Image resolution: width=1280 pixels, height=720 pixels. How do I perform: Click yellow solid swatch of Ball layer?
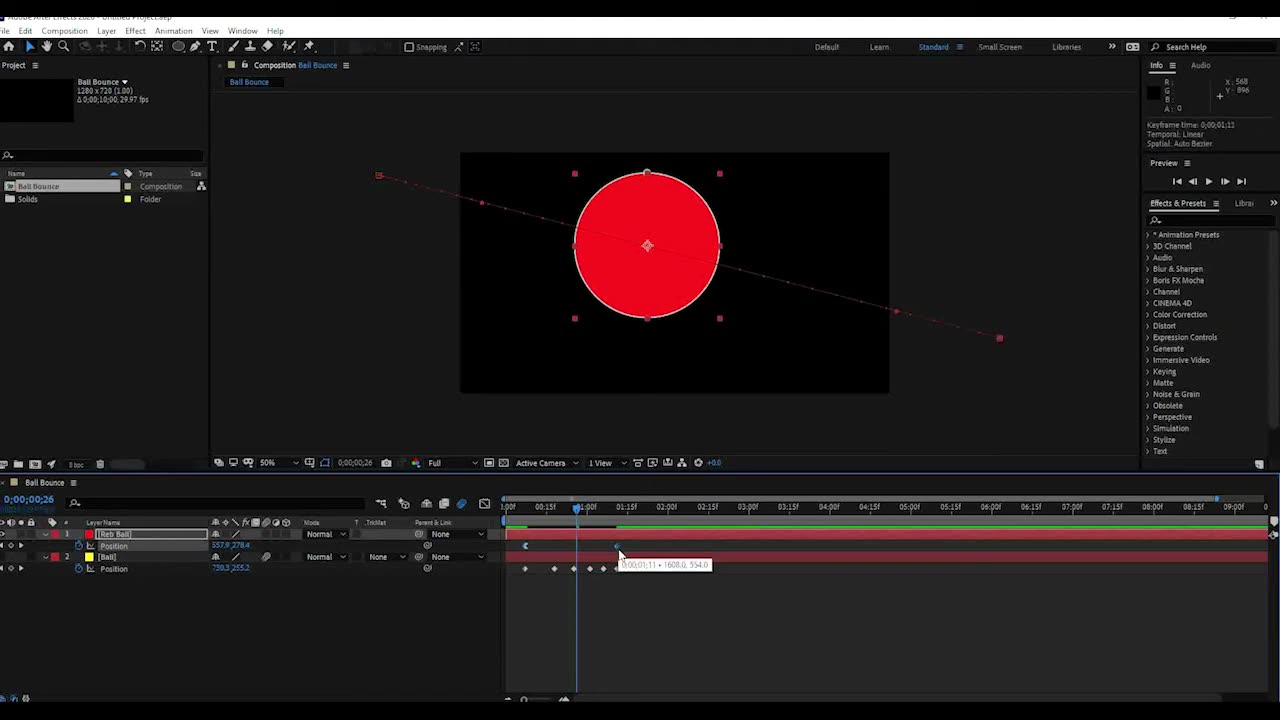(x=89, y=557)
